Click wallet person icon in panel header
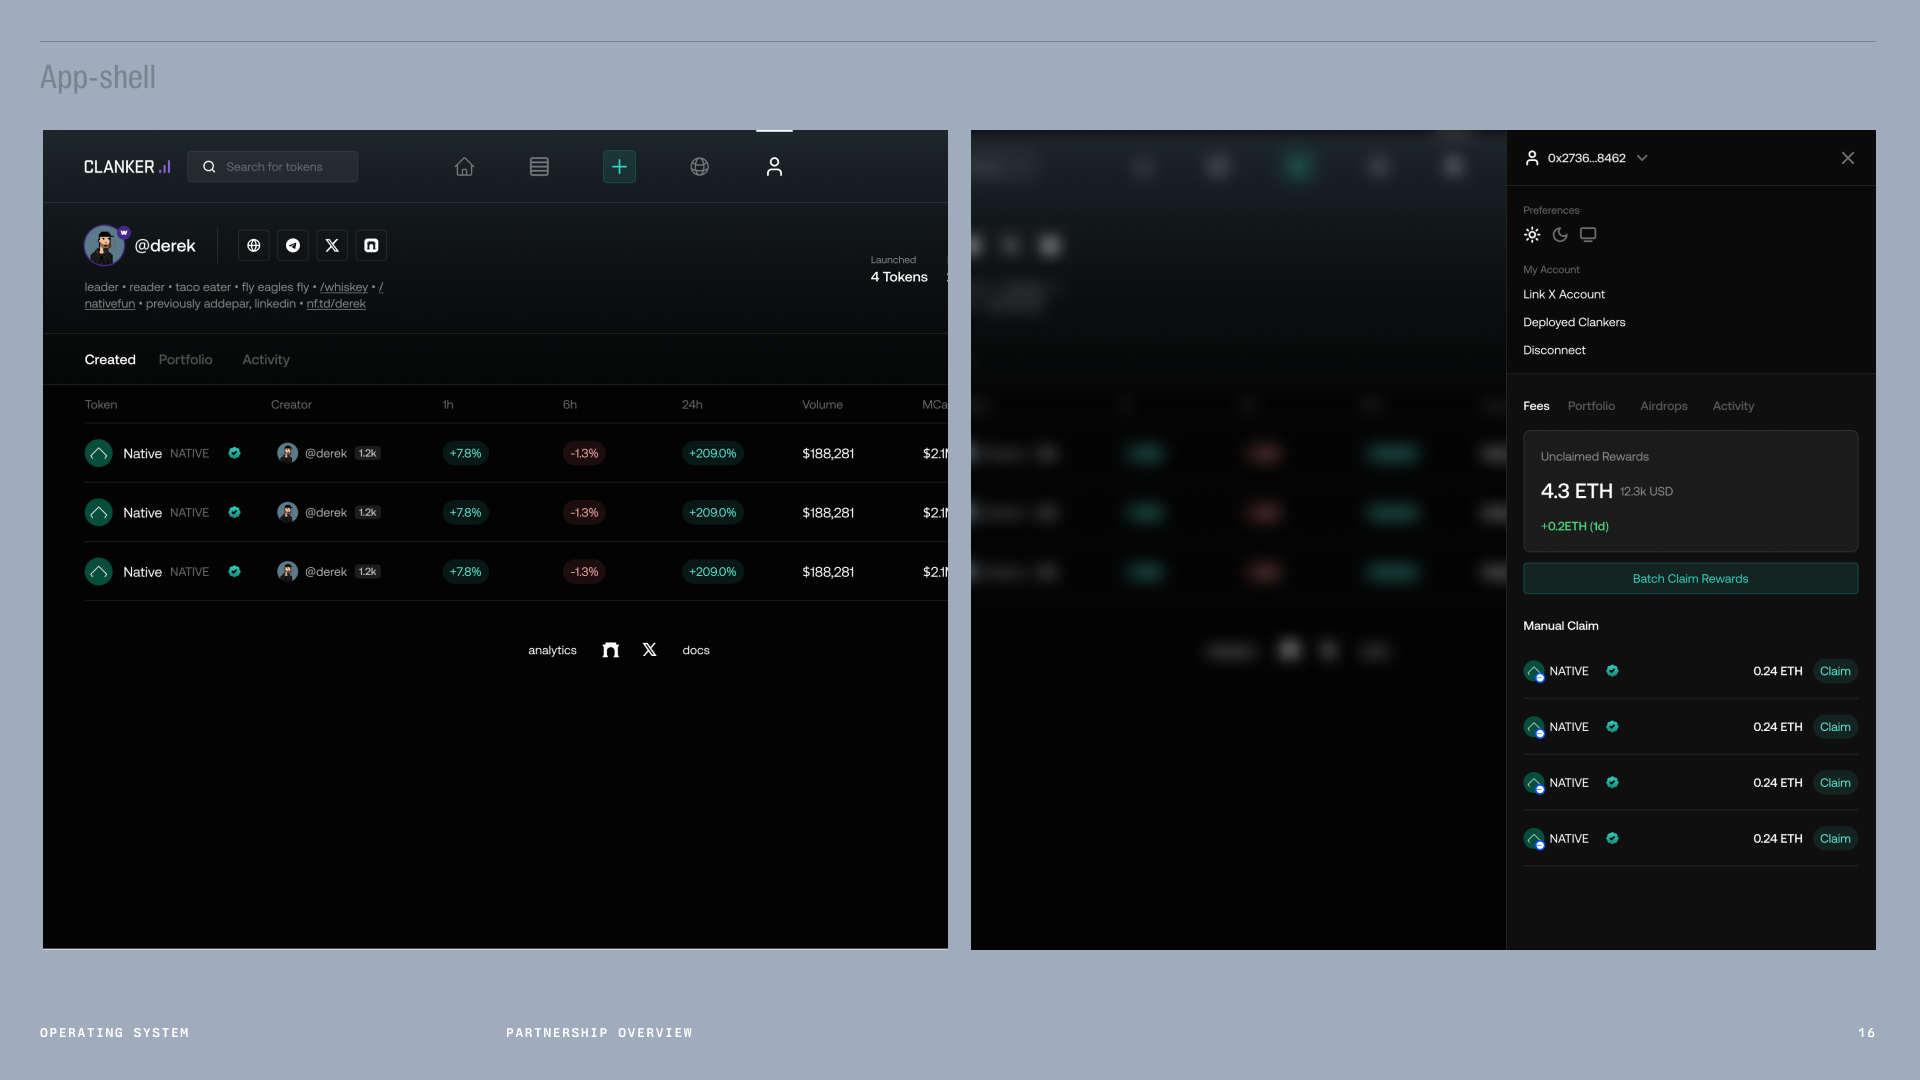The image size is (1920, 1080). pos(1532,158)
